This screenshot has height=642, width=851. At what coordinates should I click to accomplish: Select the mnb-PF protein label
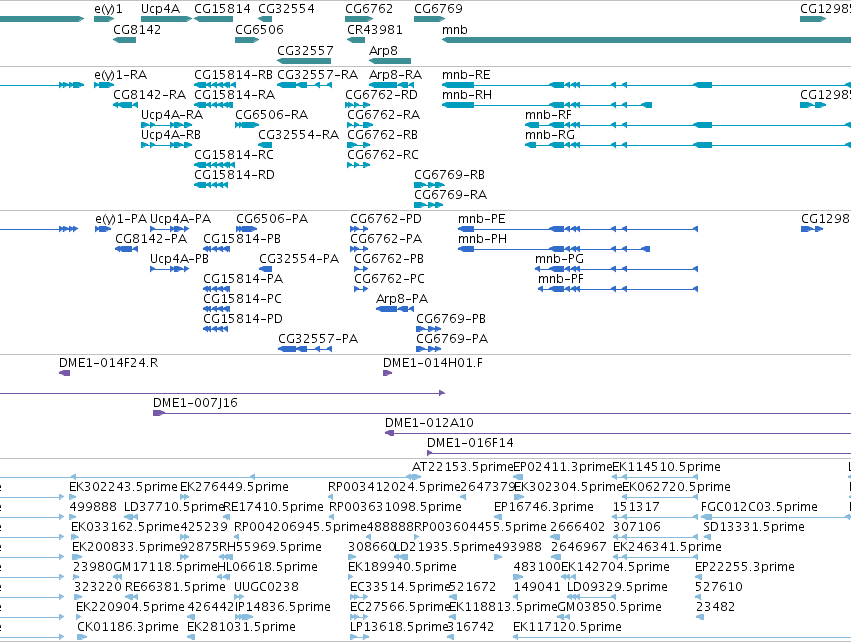tap(561, 279)
